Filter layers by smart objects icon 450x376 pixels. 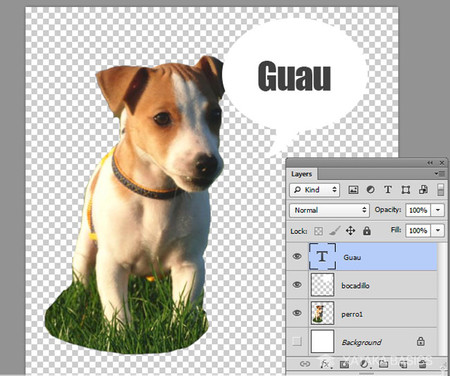point(423,190)
